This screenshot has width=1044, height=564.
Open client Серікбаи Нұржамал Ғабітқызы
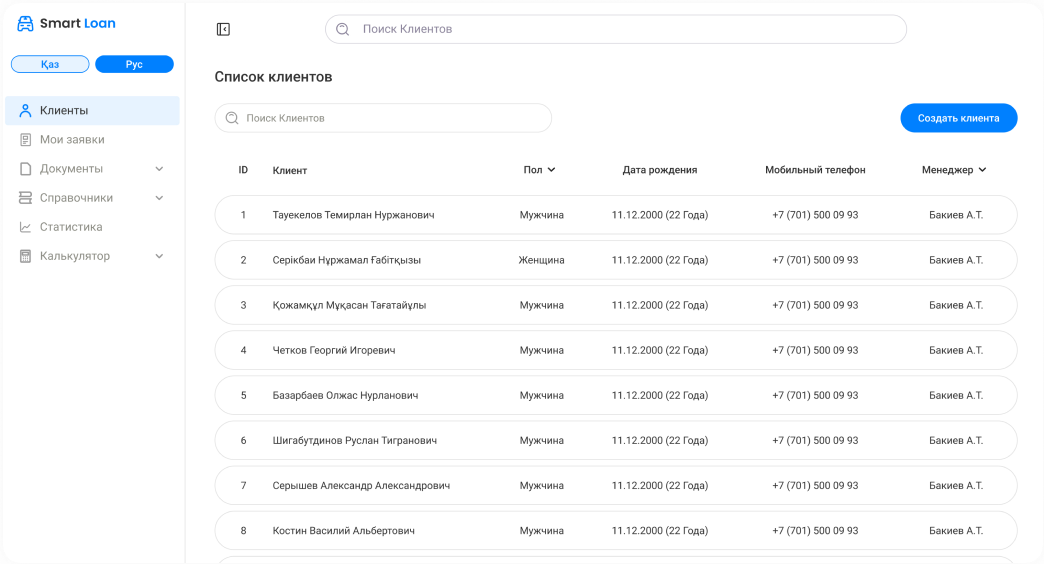coord(616,260)
